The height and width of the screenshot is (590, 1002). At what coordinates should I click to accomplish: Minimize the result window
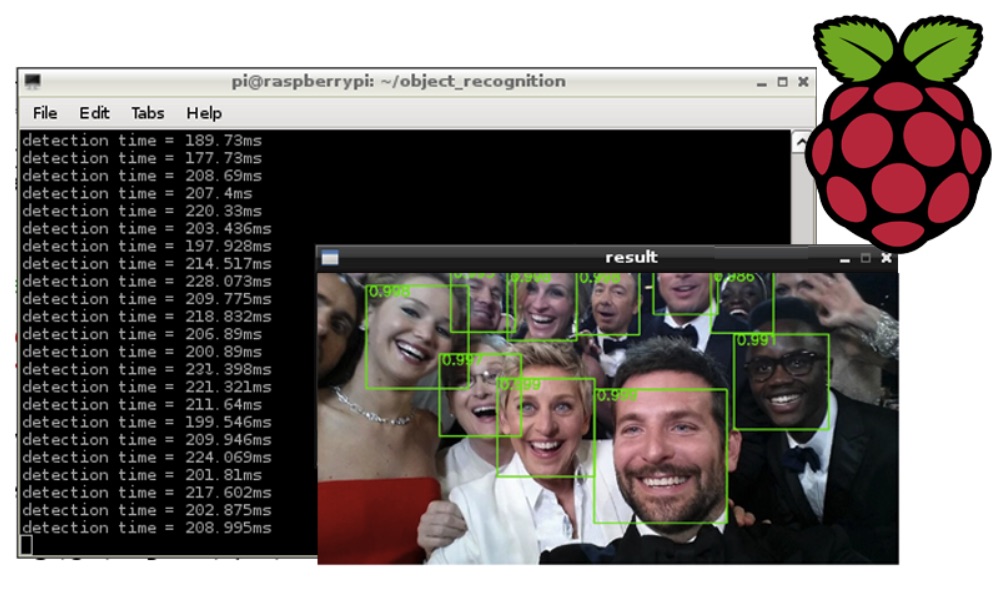[x=845, y=259]
